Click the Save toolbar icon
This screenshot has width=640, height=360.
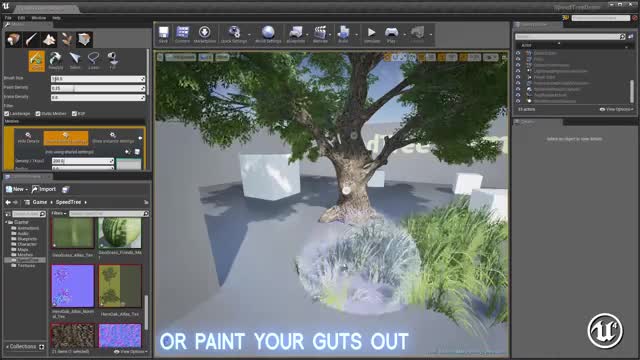(x=163, y=34)
